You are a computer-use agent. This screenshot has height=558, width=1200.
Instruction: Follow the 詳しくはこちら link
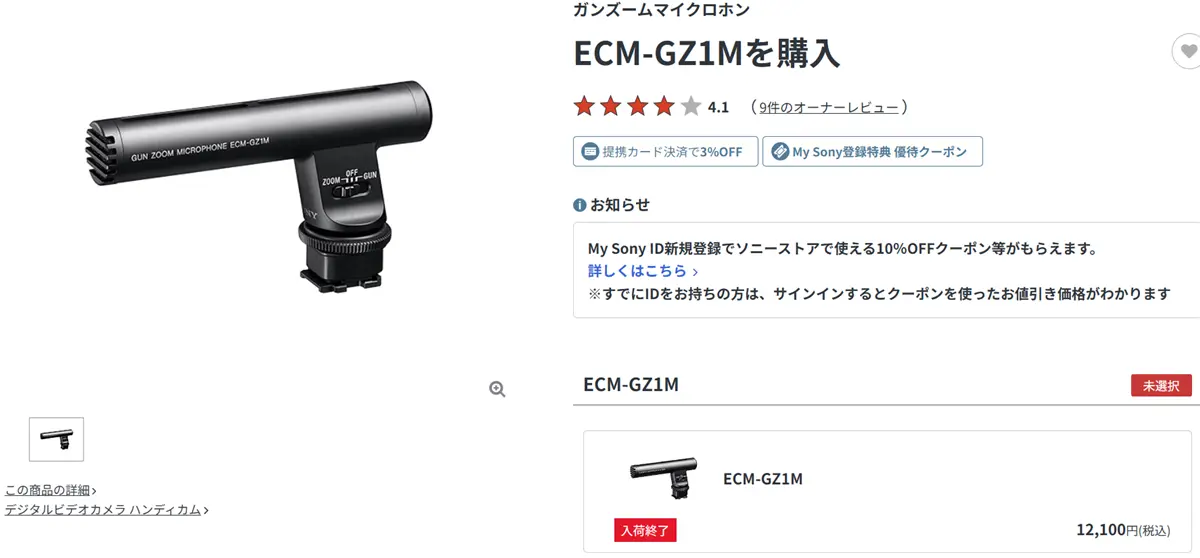click(x=637, y=271)
